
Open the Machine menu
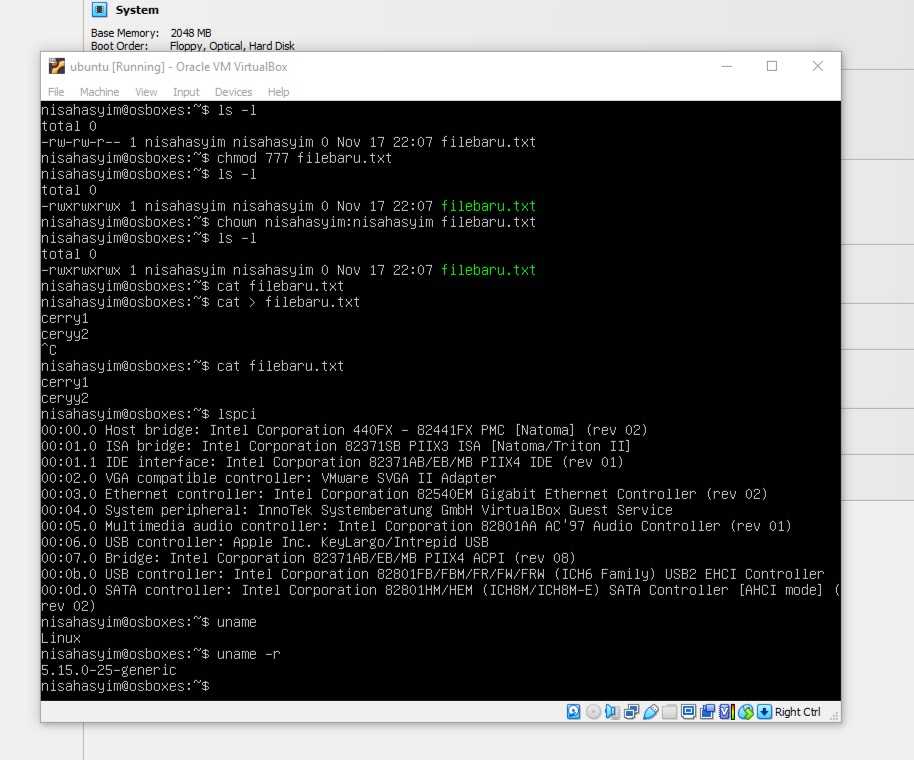(100, 92)
